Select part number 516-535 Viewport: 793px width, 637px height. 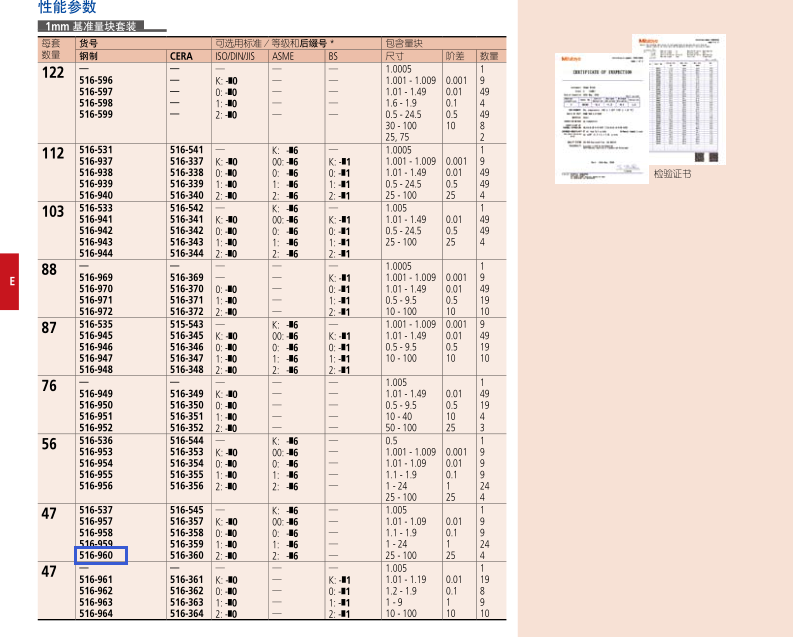[96, 325]
